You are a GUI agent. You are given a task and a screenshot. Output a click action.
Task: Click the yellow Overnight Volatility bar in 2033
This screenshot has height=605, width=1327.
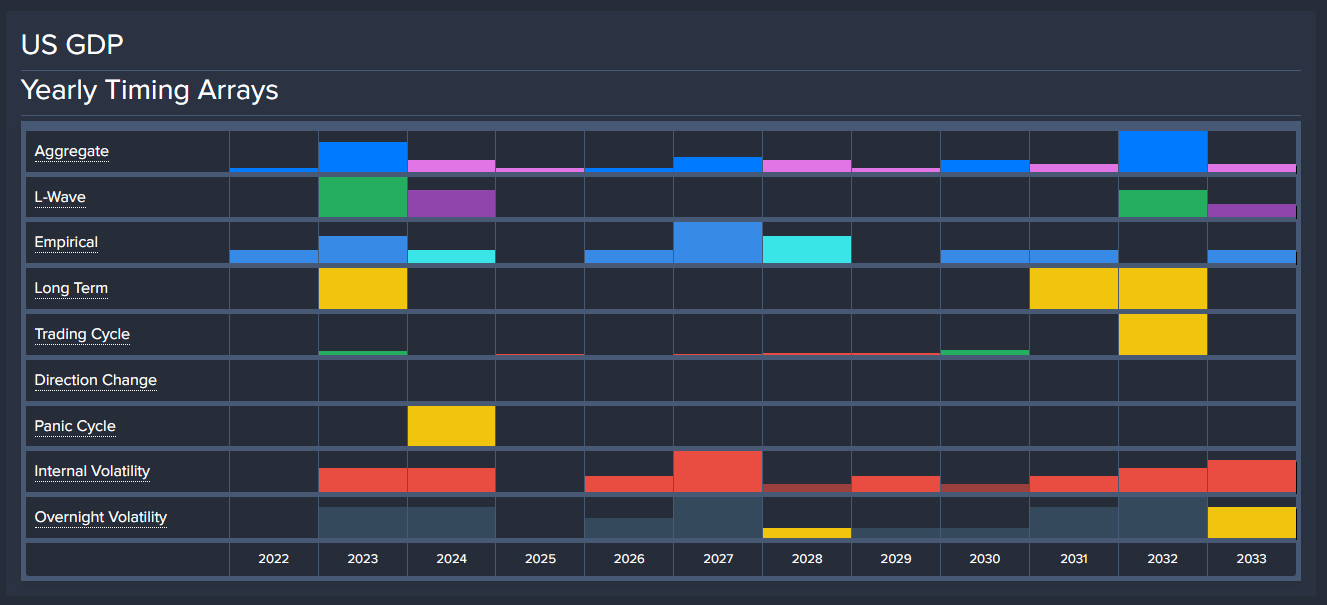pyautogui.click(x=1251, y=522)
